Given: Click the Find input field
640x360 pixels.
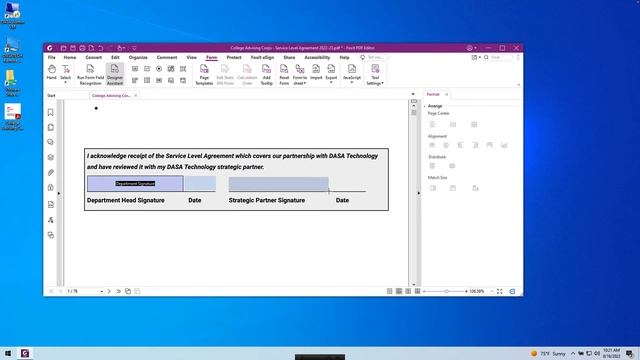Looking at the screenshot, I should tap(500, 58).
